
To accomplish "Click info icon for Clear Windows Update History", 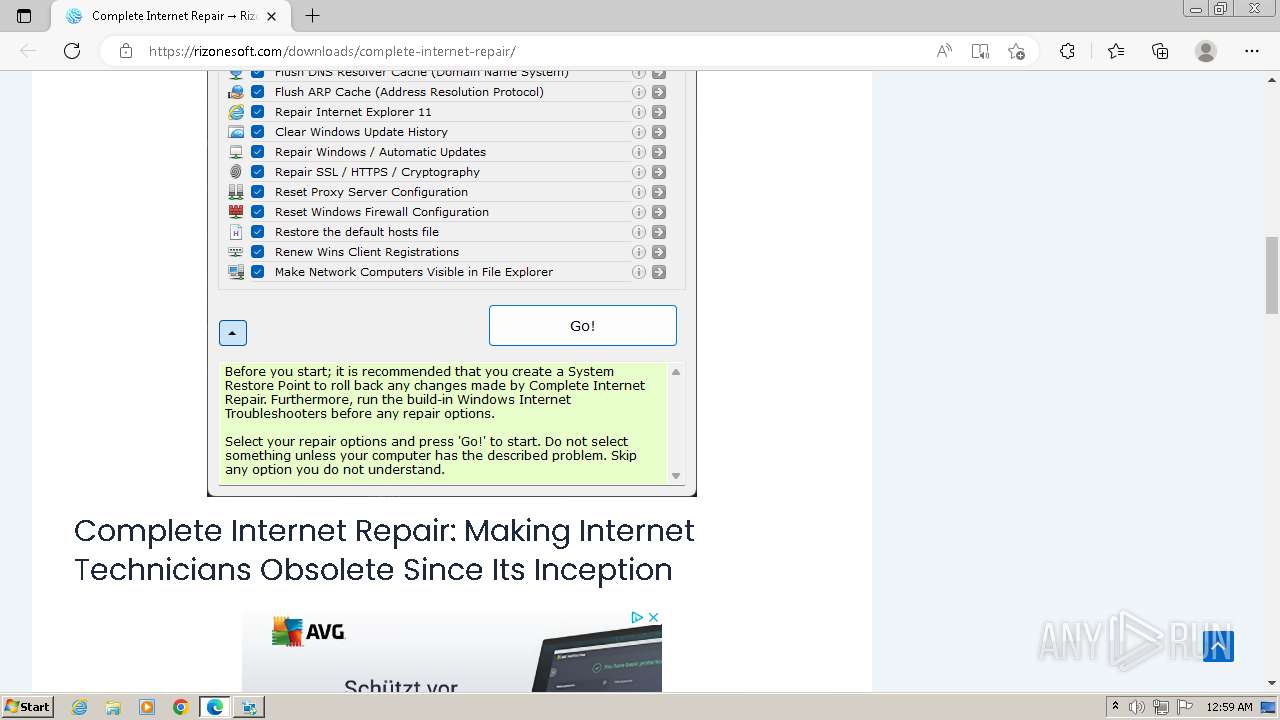I will [639, 132].
